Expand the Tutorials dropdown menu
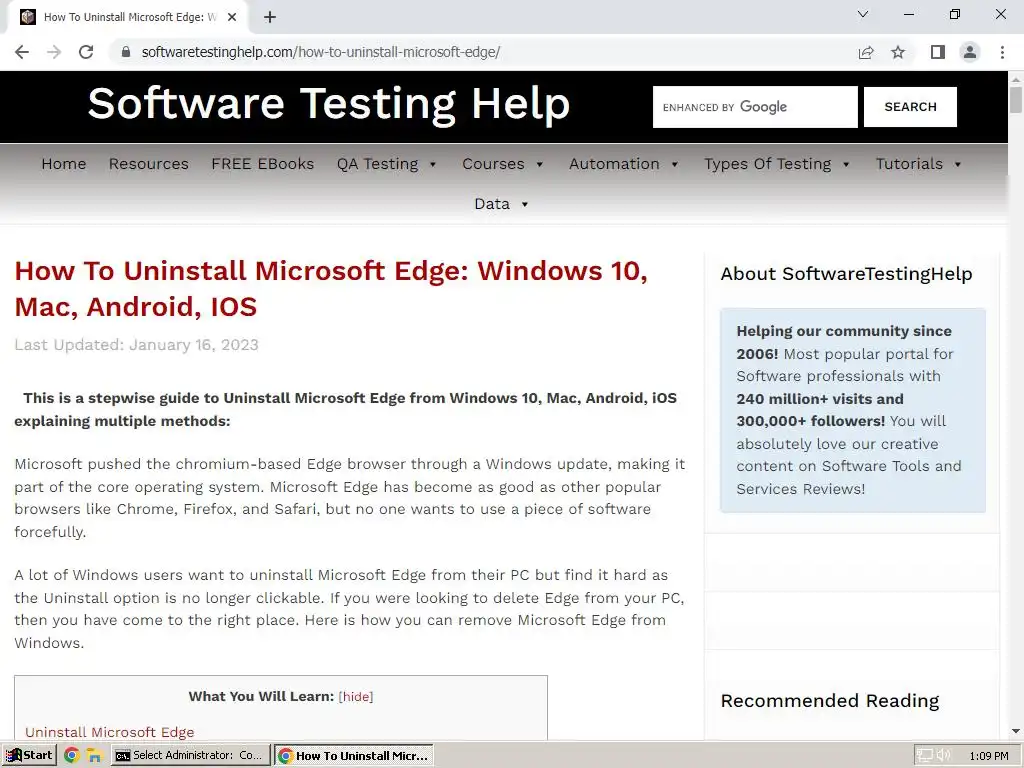 (919, 164)
